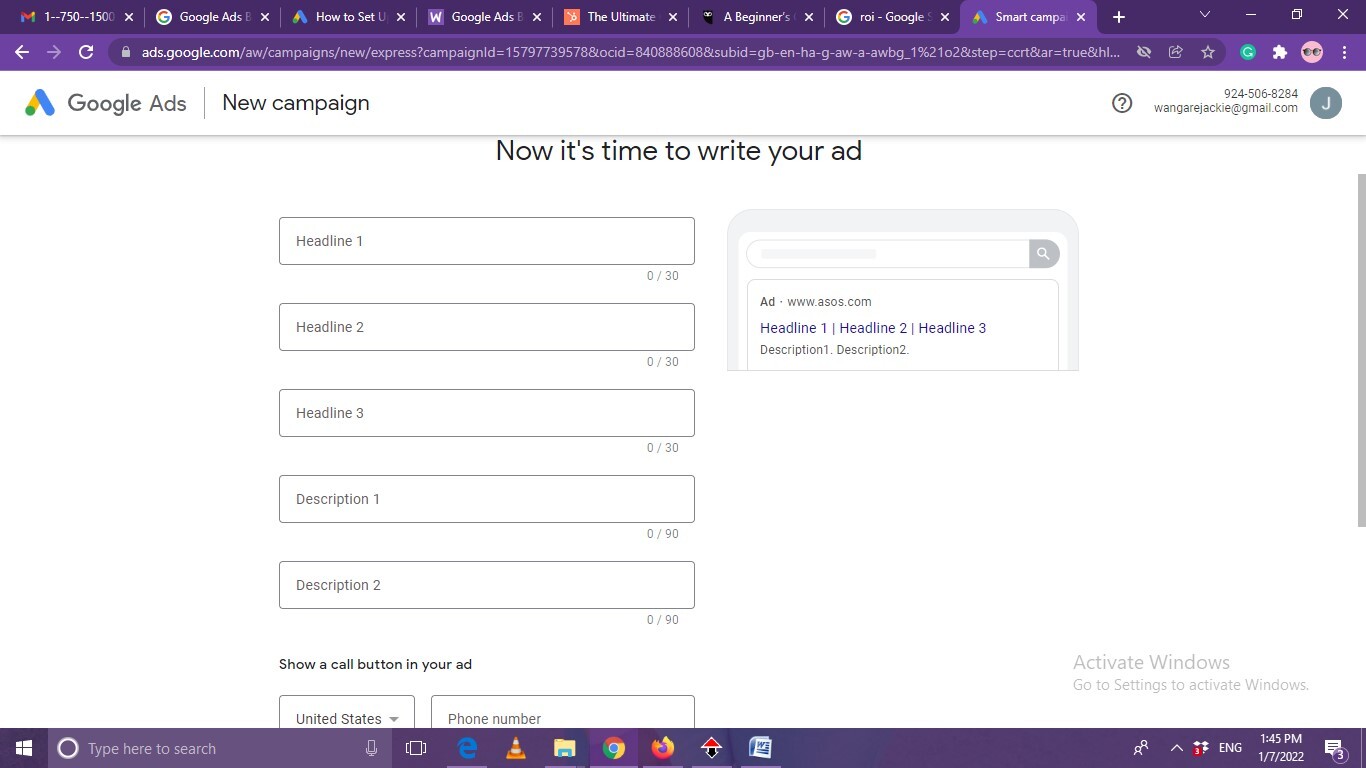Focus the Description 2 text field
1366x768 pixels.
click(x=486, y=585)
